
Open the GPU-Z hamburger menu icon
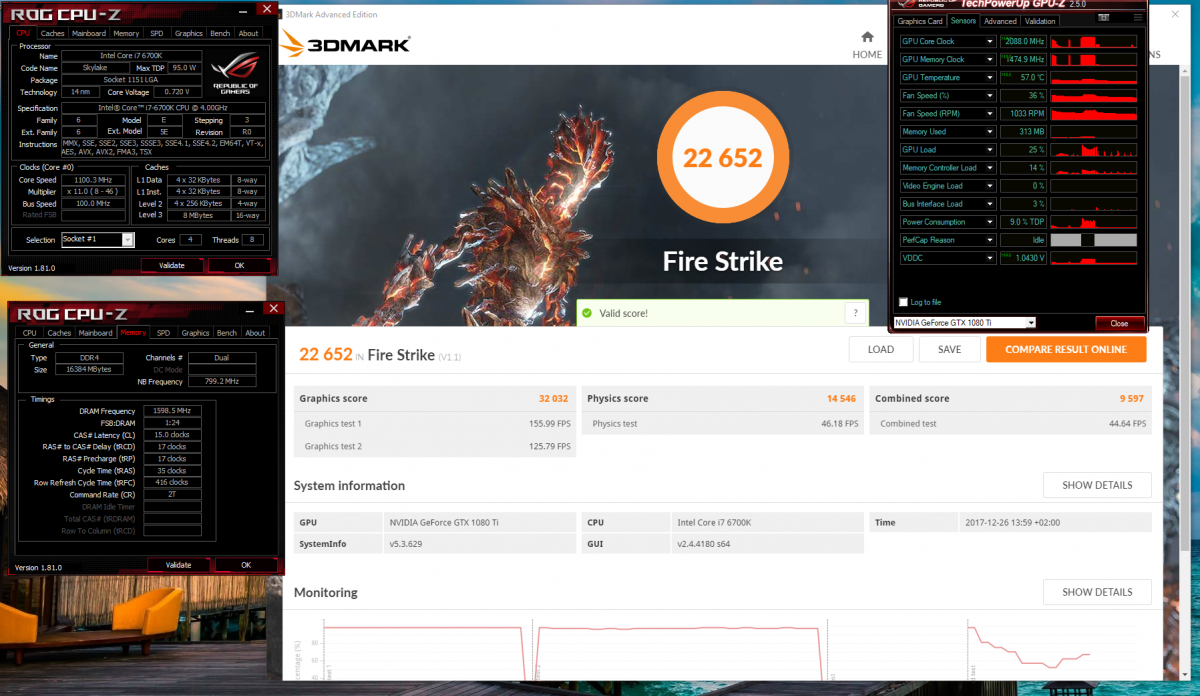(x=1137, y=18)
